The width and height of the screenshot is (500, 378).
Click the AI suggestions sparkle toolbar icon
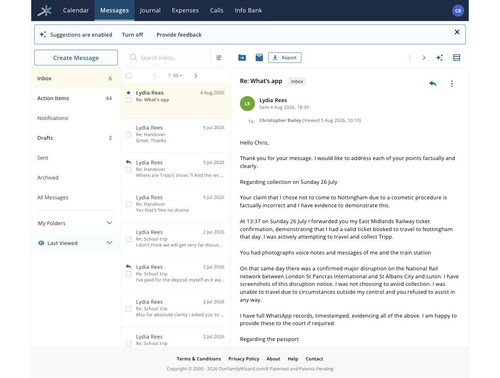coord(440,58)
